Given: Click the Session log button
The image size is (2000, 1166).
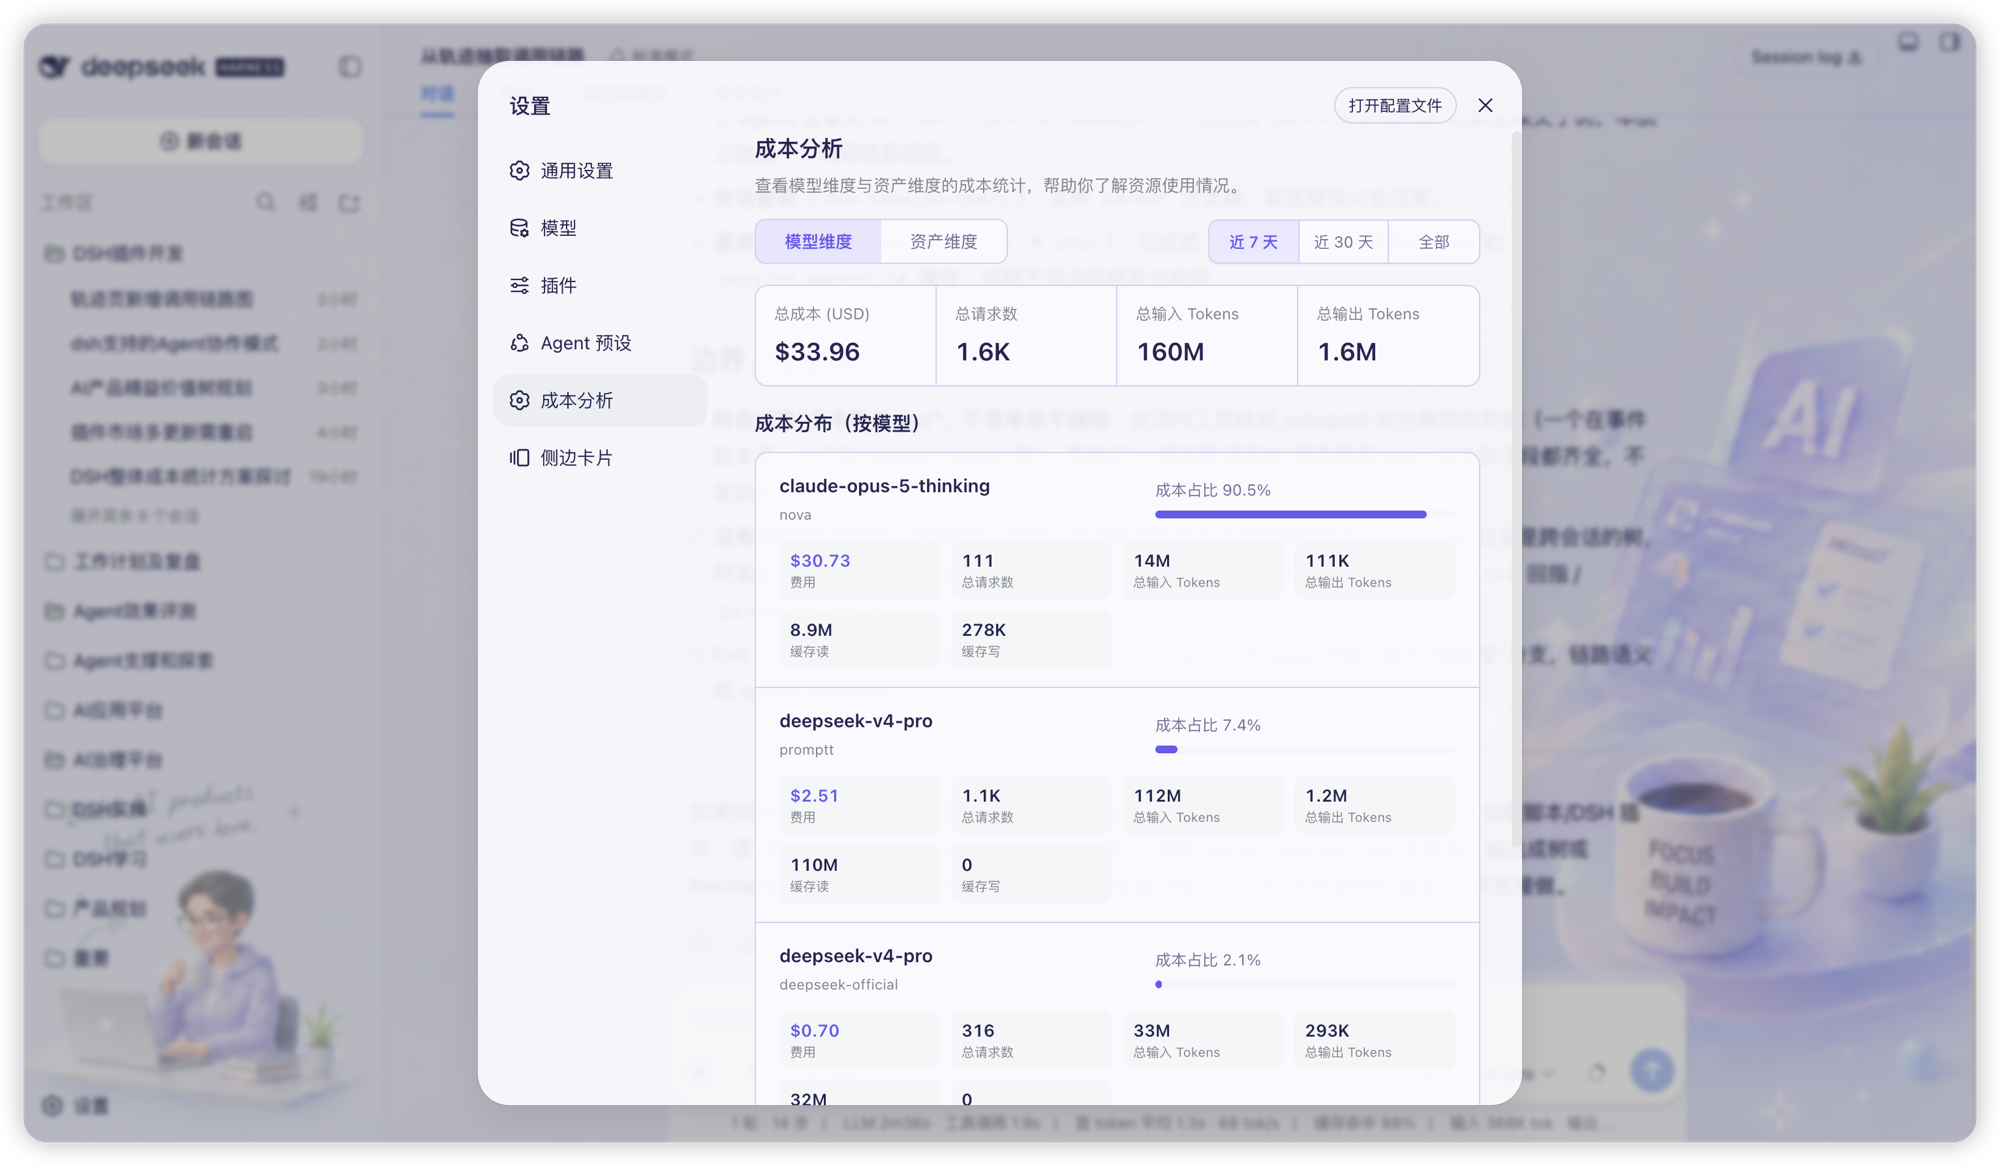Looking at the screenshot, I should pos(1806,57).
